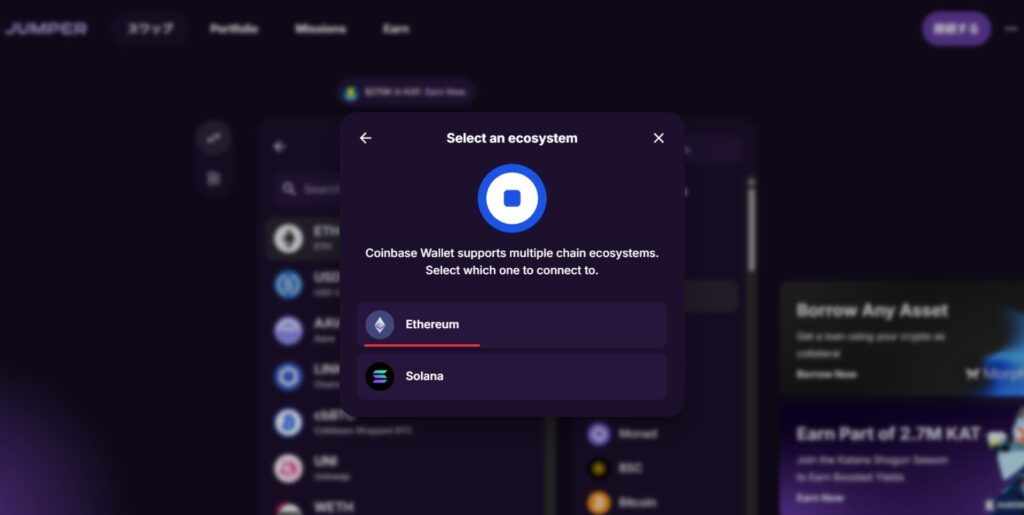
Task: Close the Select an ecosystem dialog
Action: coord(658,138)
